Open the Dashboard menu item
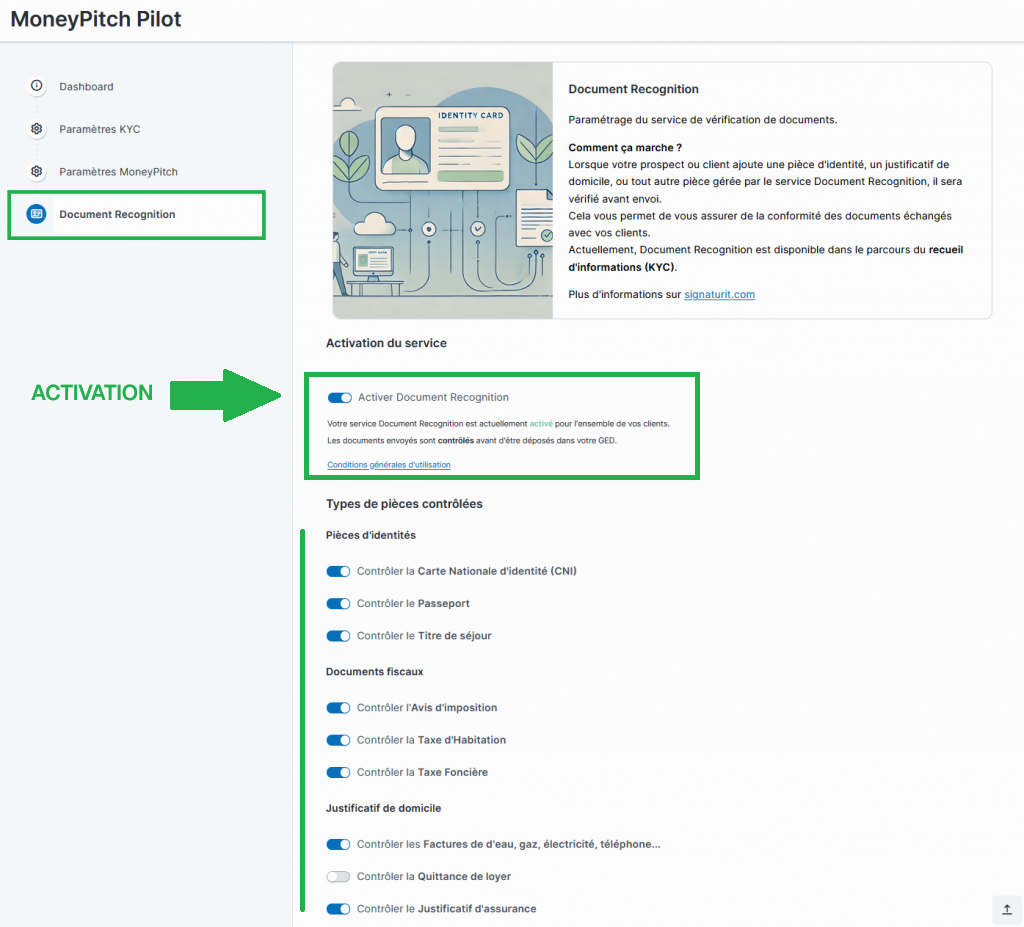Viewport: 1024px width, 927px height. pos(86,87)
